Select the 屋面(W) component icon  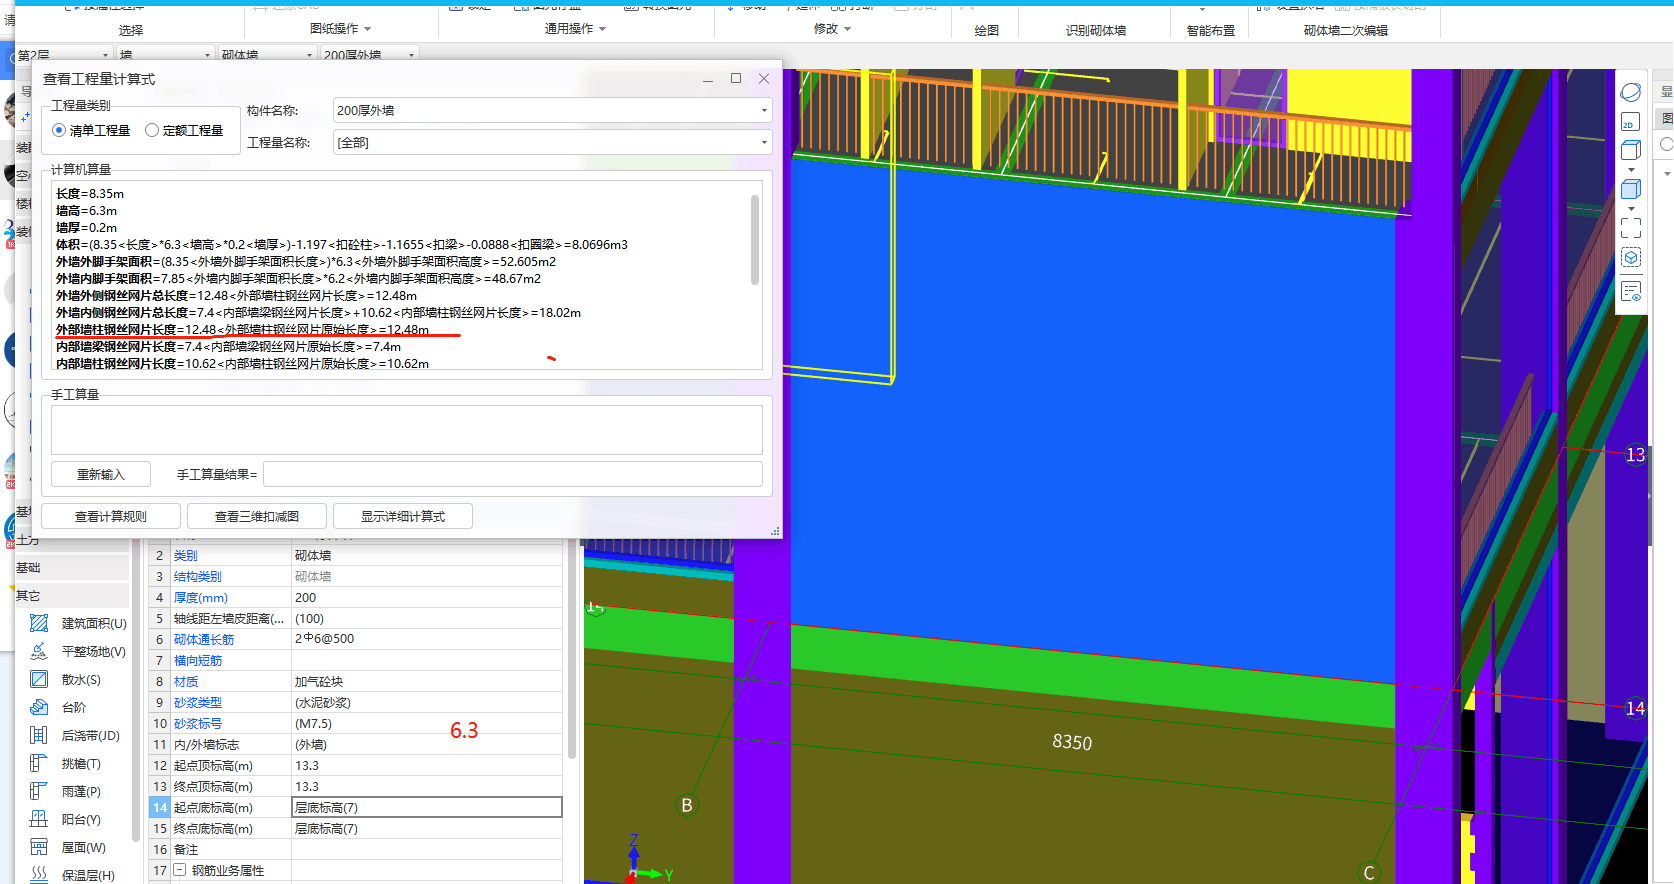click(39, 847)
